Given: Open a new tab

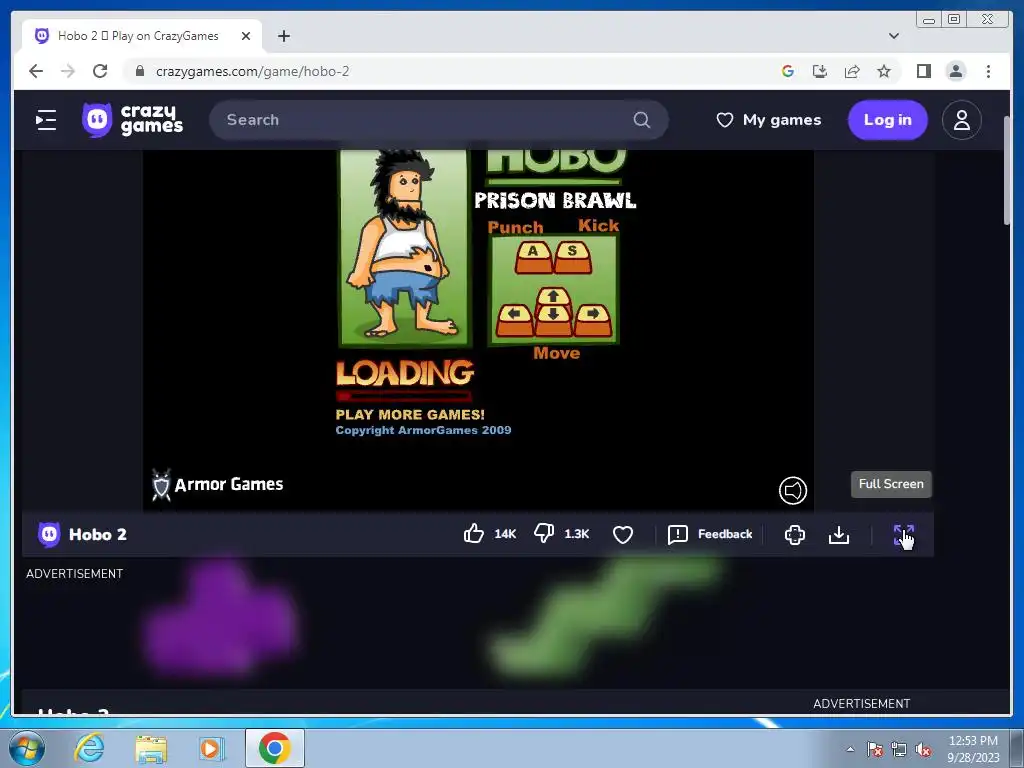Looking at the screenshot, I should [x=283, y=36].
